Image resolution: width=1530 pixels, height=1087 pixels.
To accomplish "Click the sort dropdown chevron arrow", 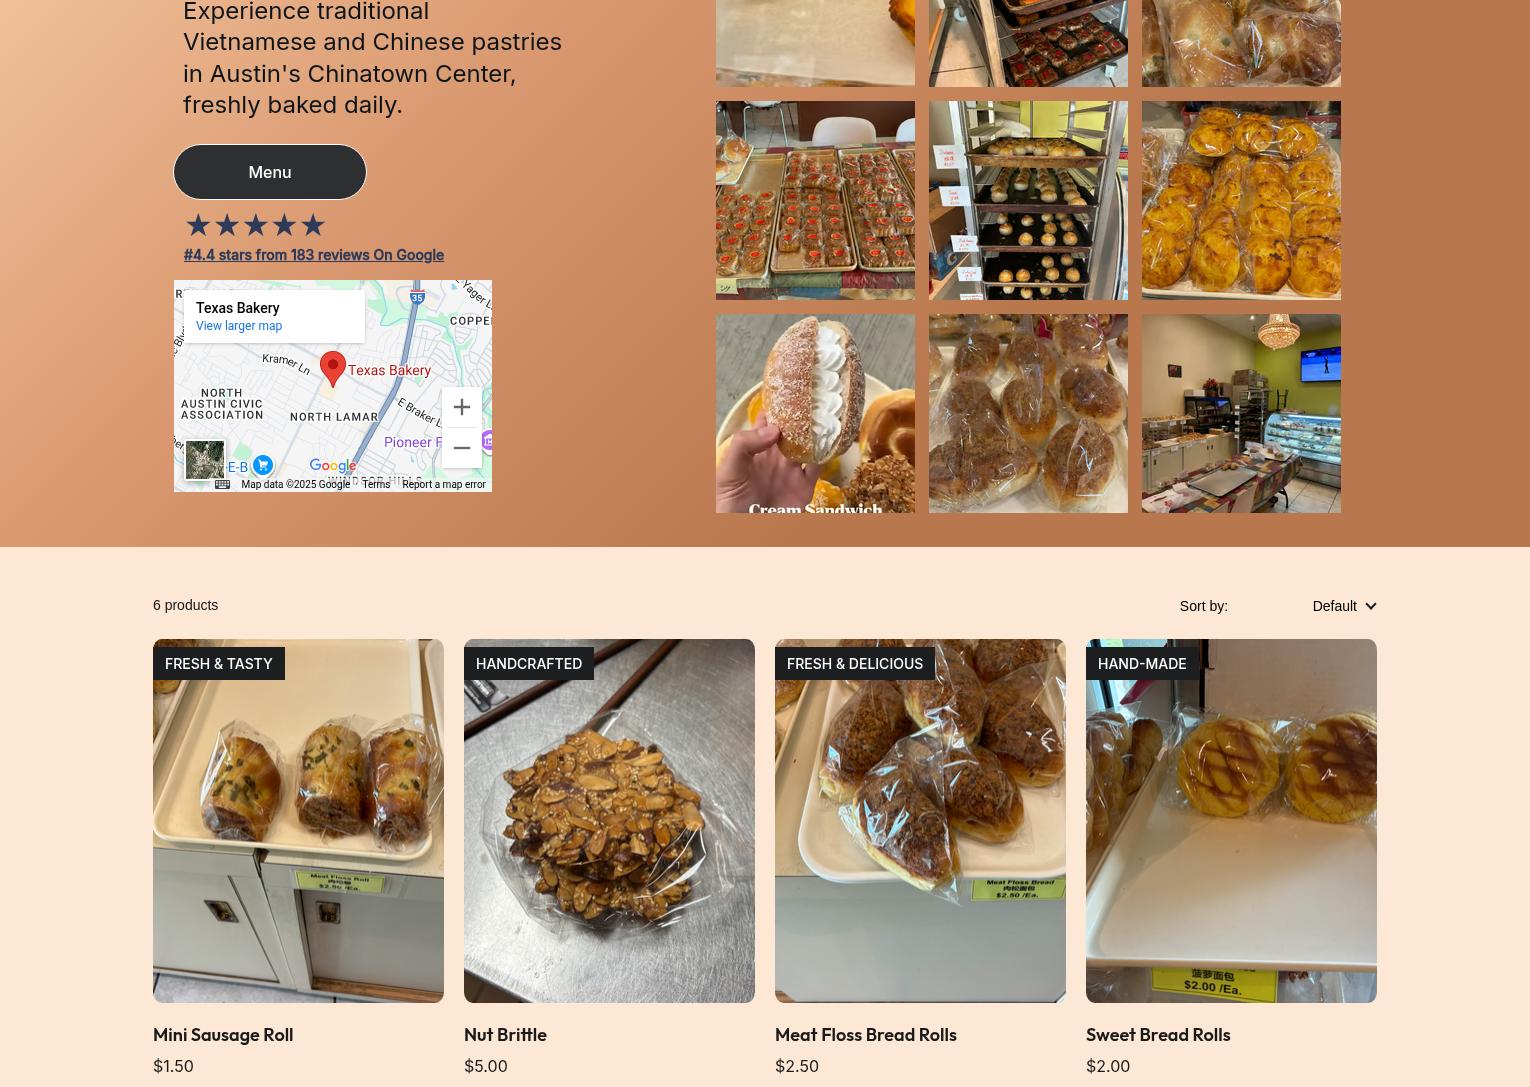I will pos(1370,606).
